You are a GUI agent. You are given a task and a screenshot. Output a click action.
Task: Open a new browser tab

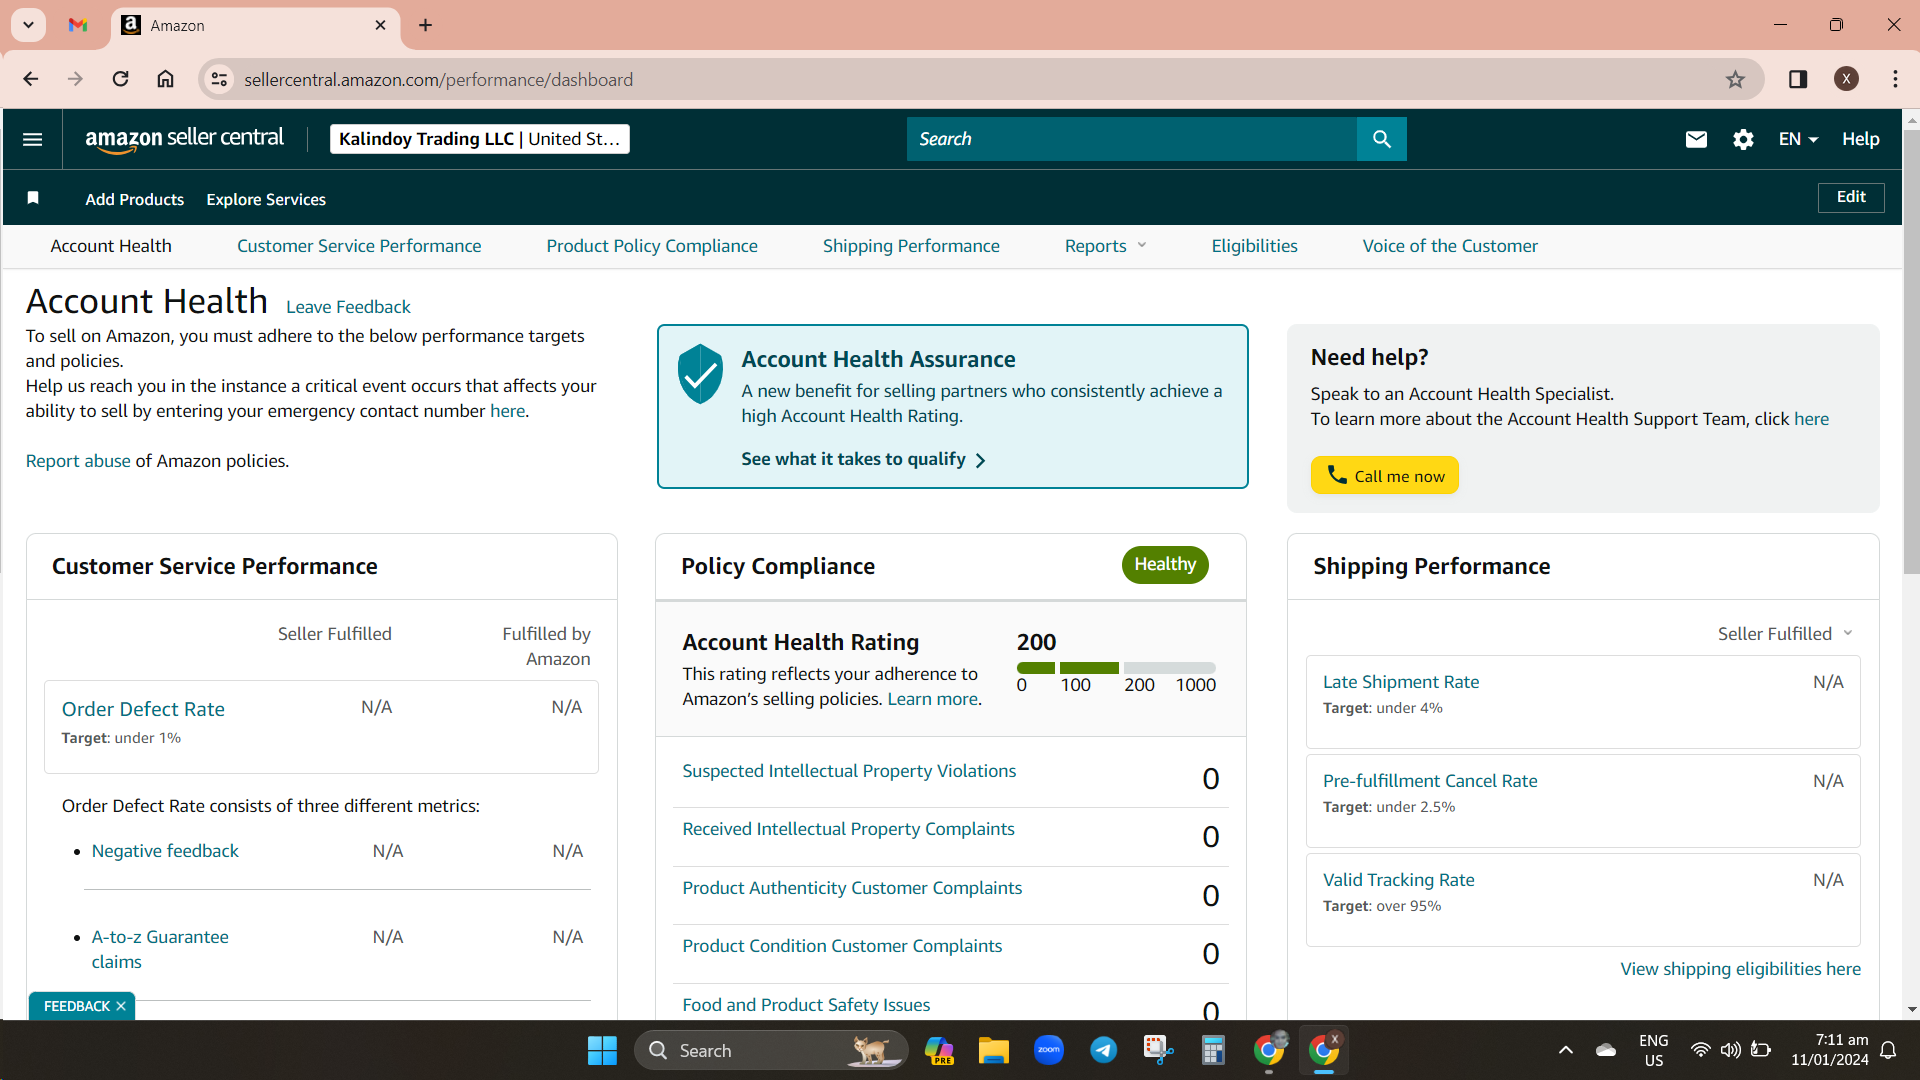point(425,25)
